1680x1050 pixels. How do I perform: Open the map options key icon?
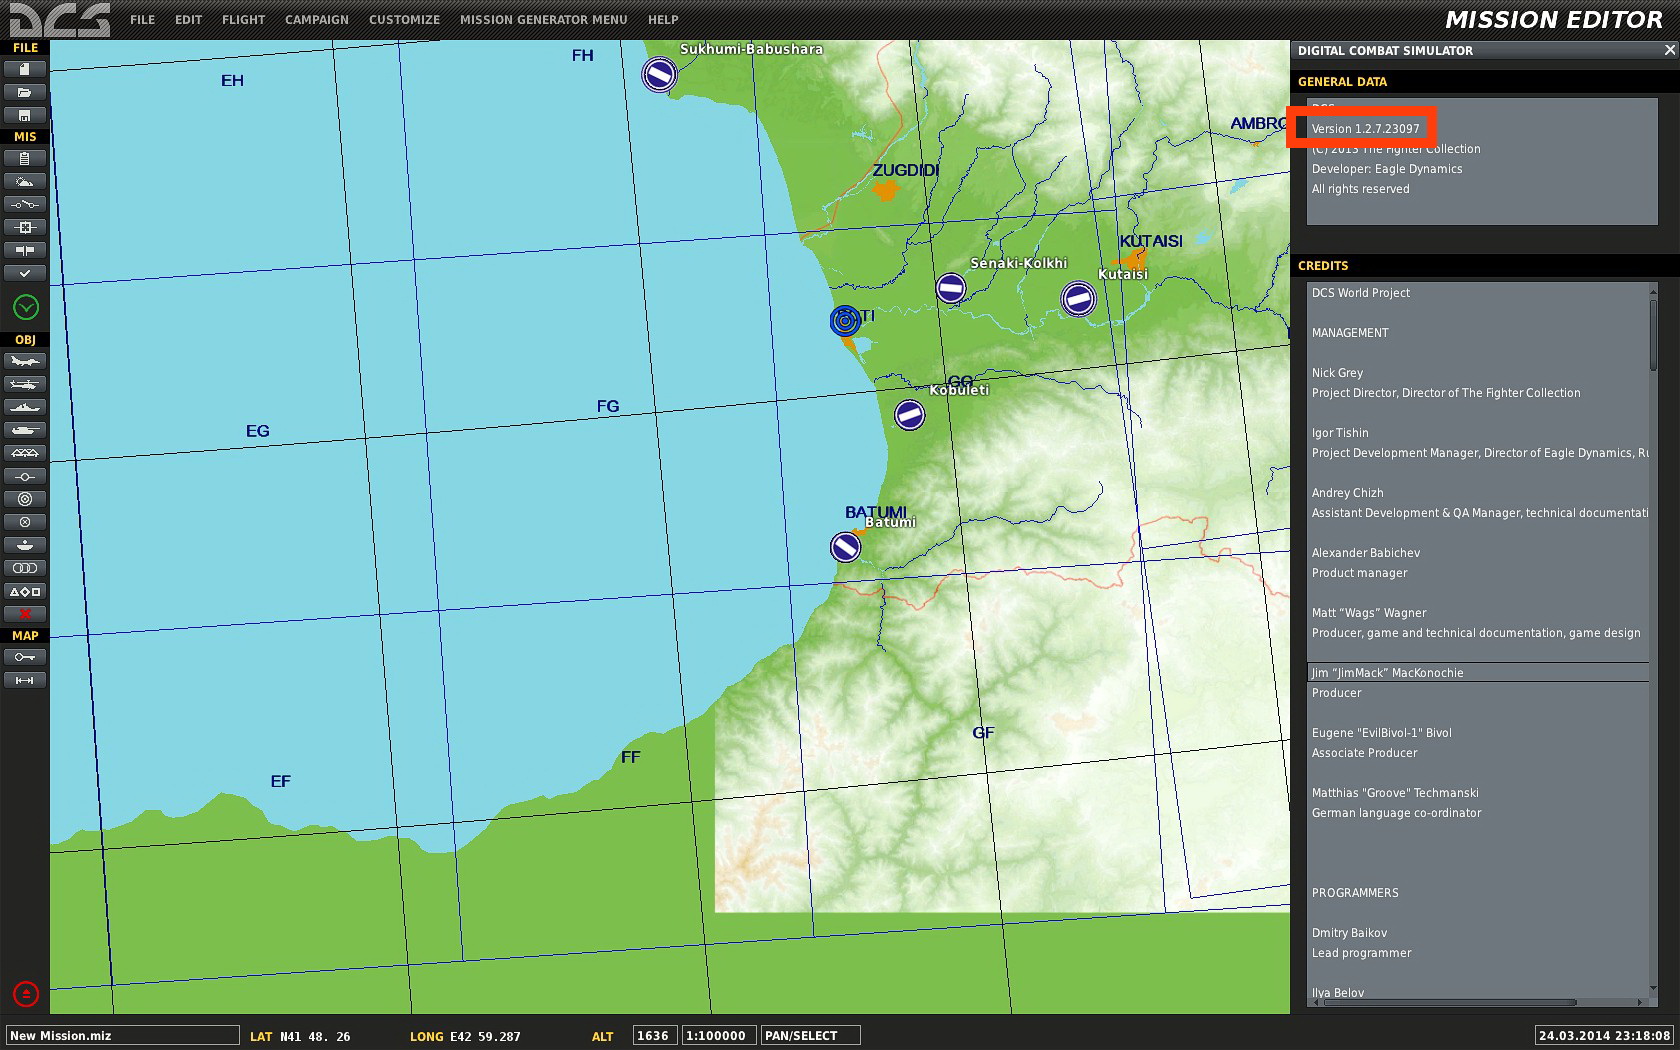(25, 657)
